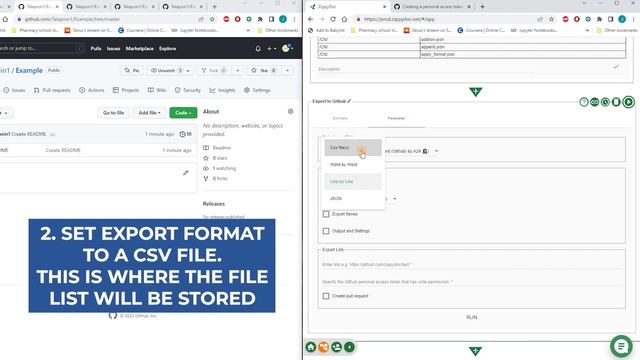This screenshot has height=360, width=640.
Task: Click the third green round icon before trash
Action: click(605, 102)
